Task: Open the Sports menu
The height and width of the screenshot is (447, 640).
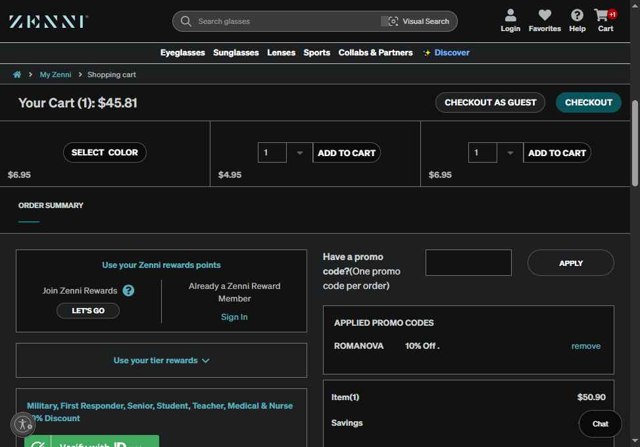Action: point(317,53)
